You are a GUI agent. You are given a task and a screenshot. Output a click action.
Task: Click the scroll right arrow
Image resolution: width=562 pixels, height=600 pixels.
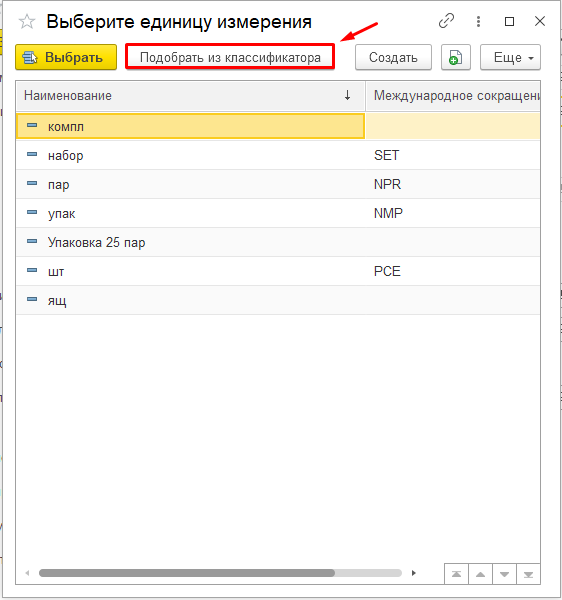414,573
